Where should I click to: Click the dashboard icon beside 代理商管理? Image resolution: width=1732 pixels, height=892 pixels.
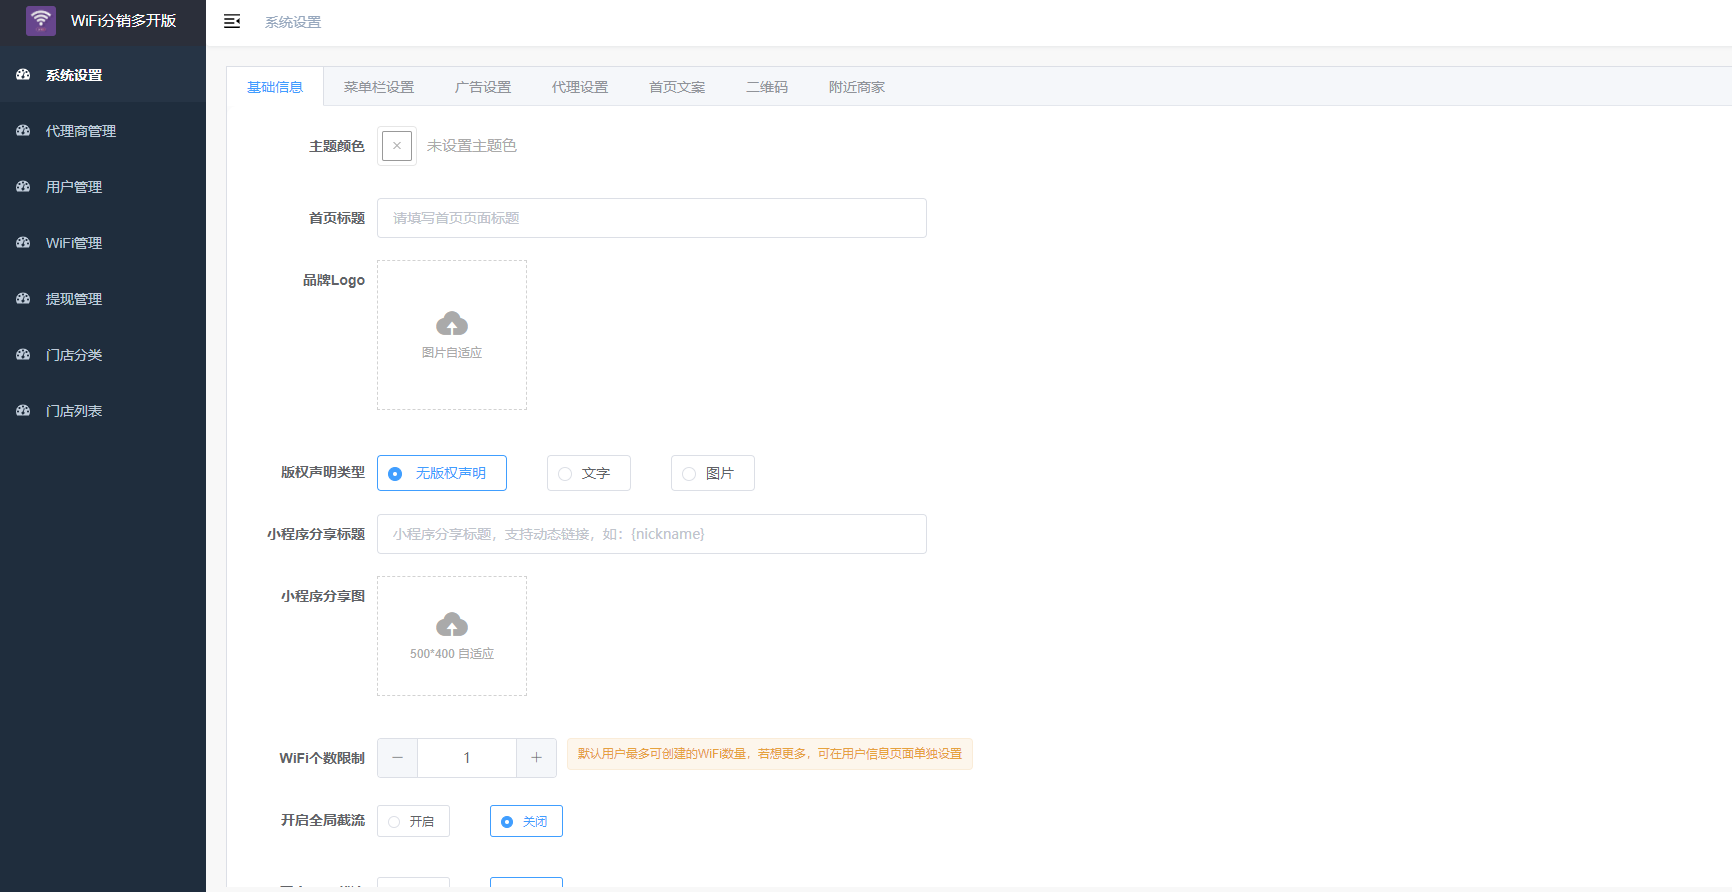point(24,131)
